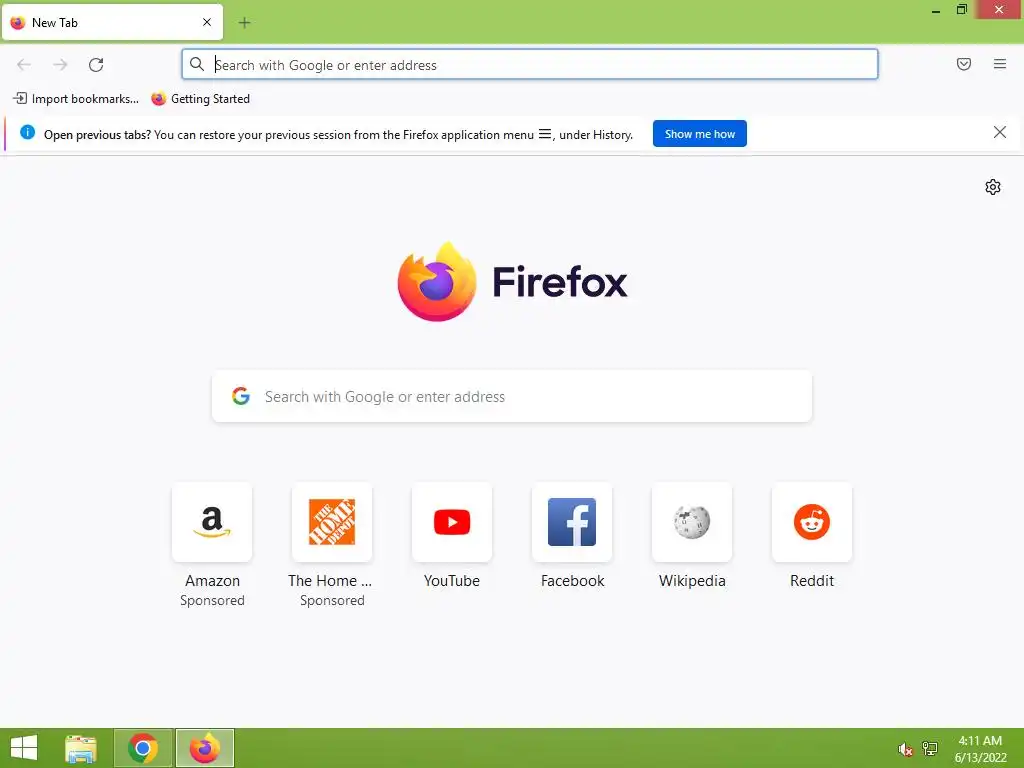The image size is (1024, 768).
Task: Click the Google G logo in search box
Action: pos(241,396)
